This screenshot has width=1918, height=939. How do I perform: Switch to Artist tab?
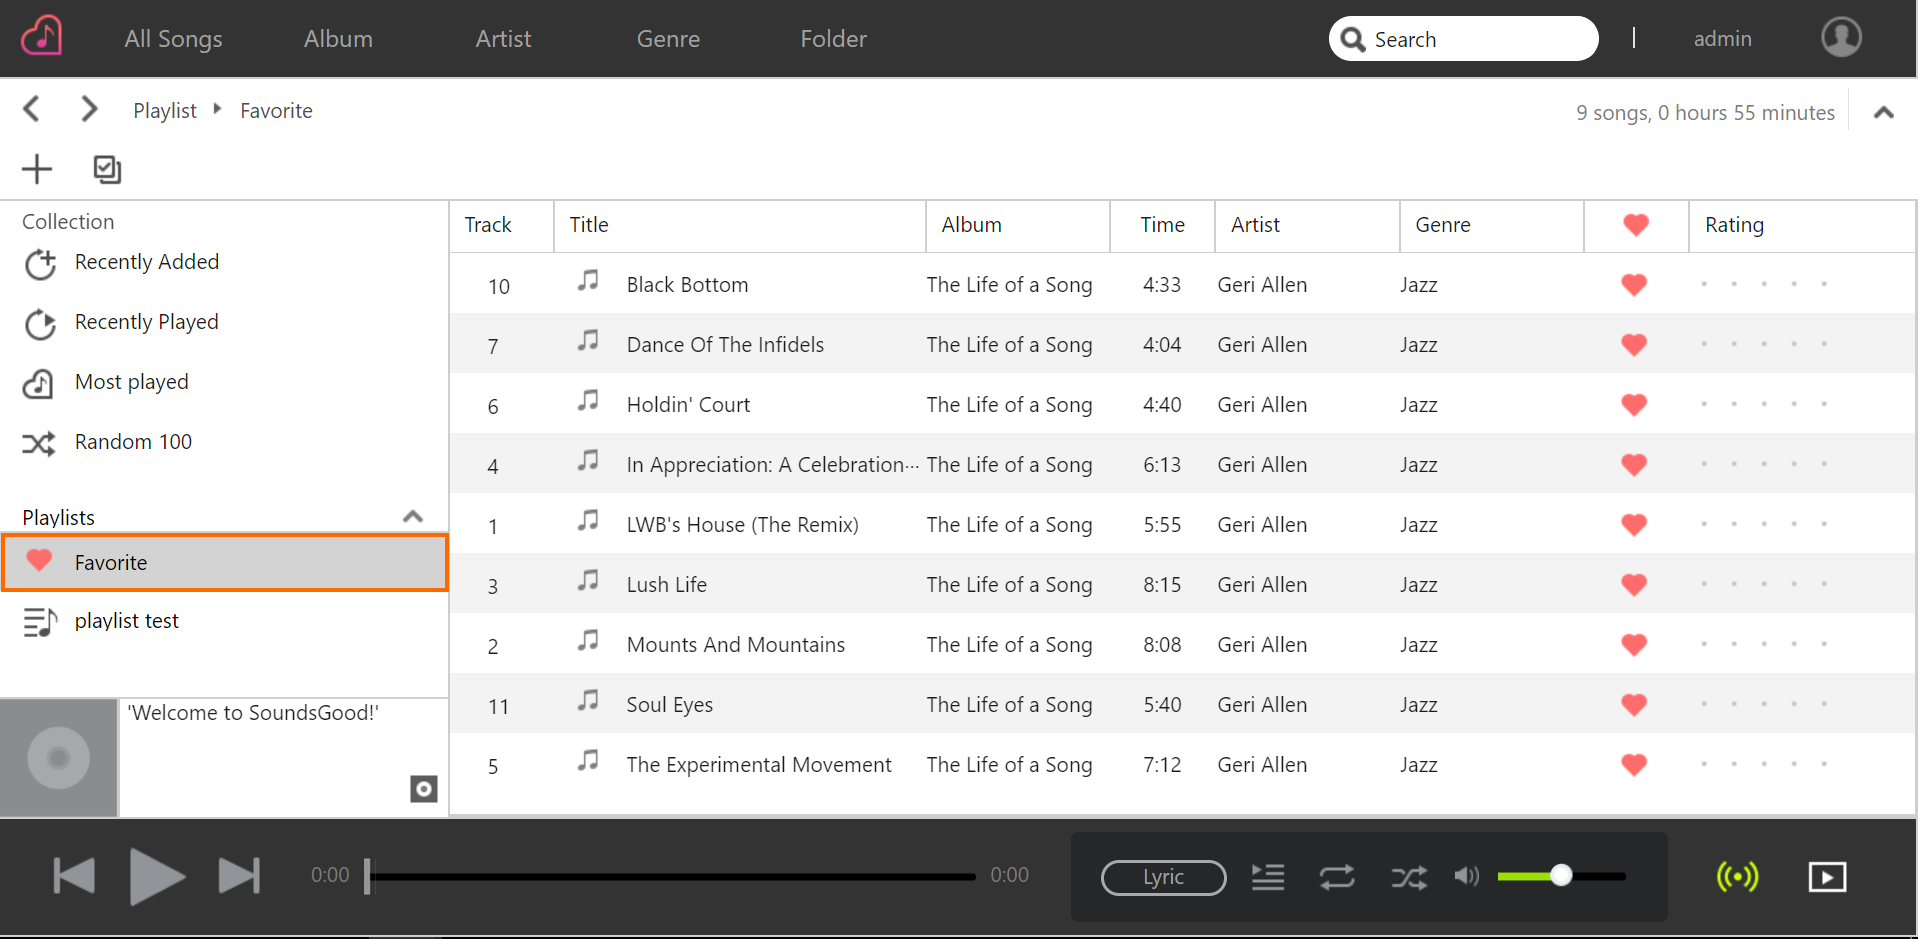pyautogui.click(x=503, y=39)
